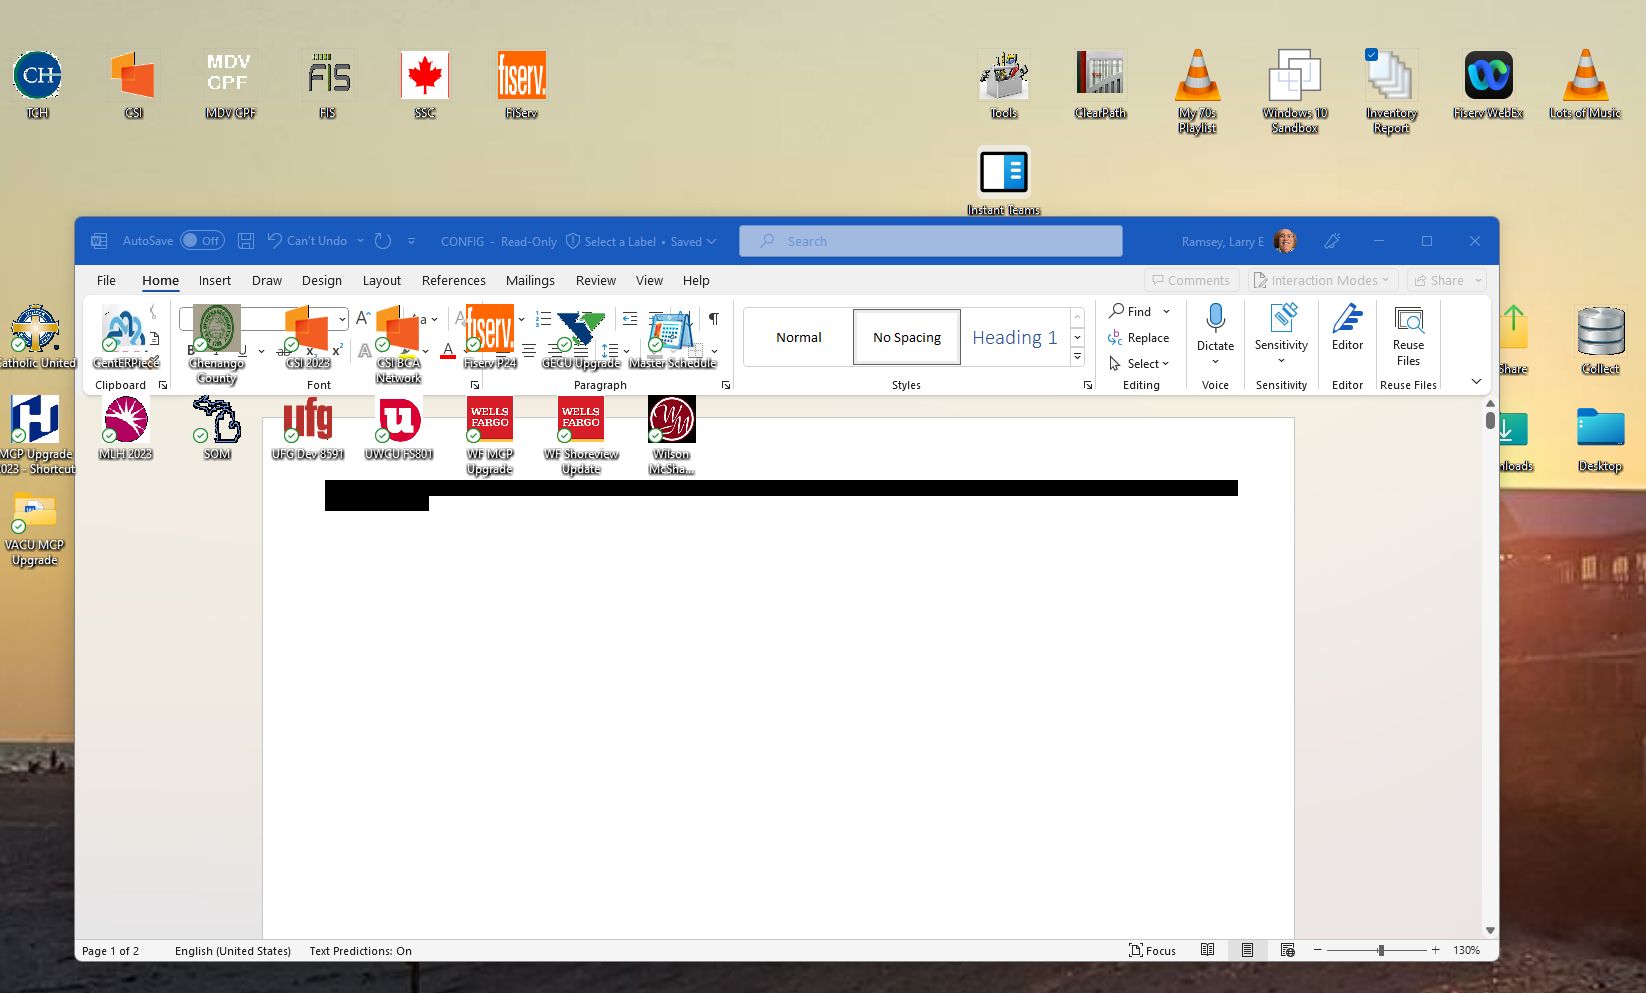Toggle Focus mode in status bar
This screenshot has width=1646, height=993.
point(1152,951)
